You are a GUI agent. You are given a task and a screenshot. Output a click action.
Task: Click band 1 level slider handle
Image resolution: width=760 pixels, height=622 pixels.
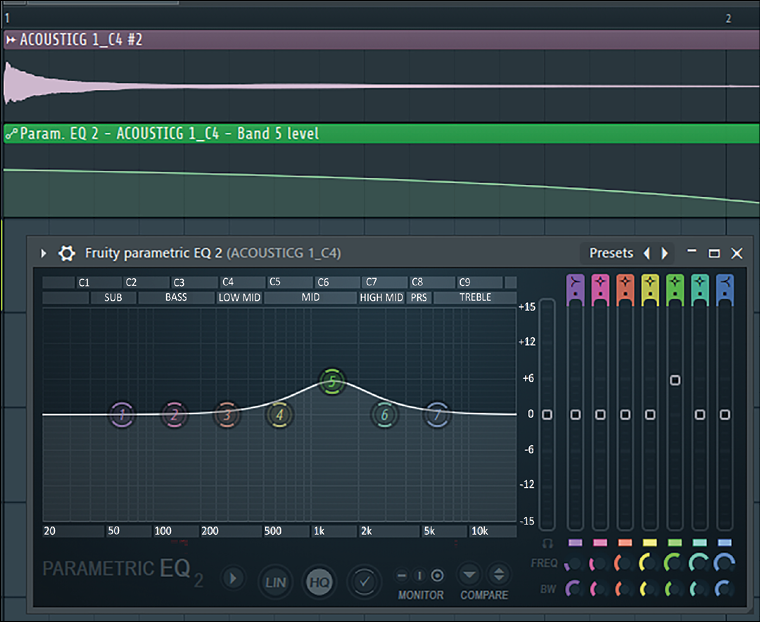(575, 415)
